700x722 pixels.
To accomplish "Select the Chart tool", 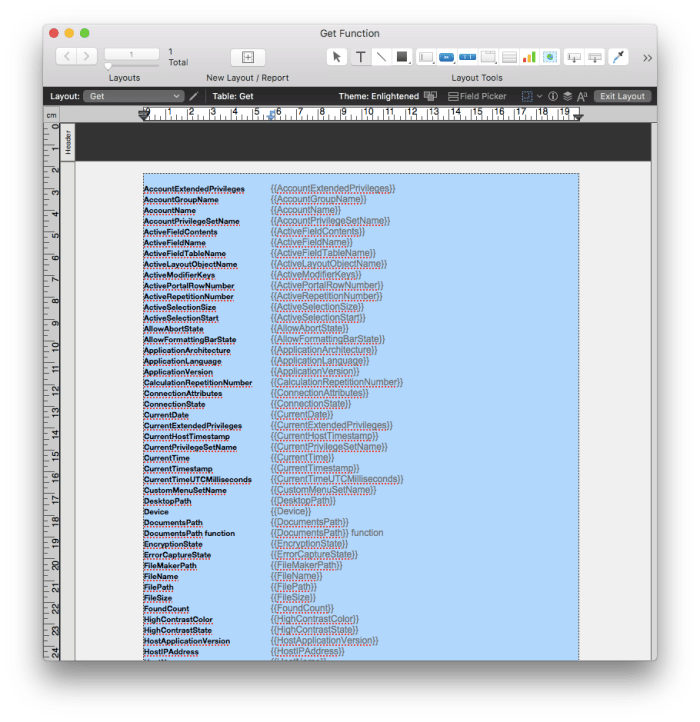I will click(x=529, y=57).
